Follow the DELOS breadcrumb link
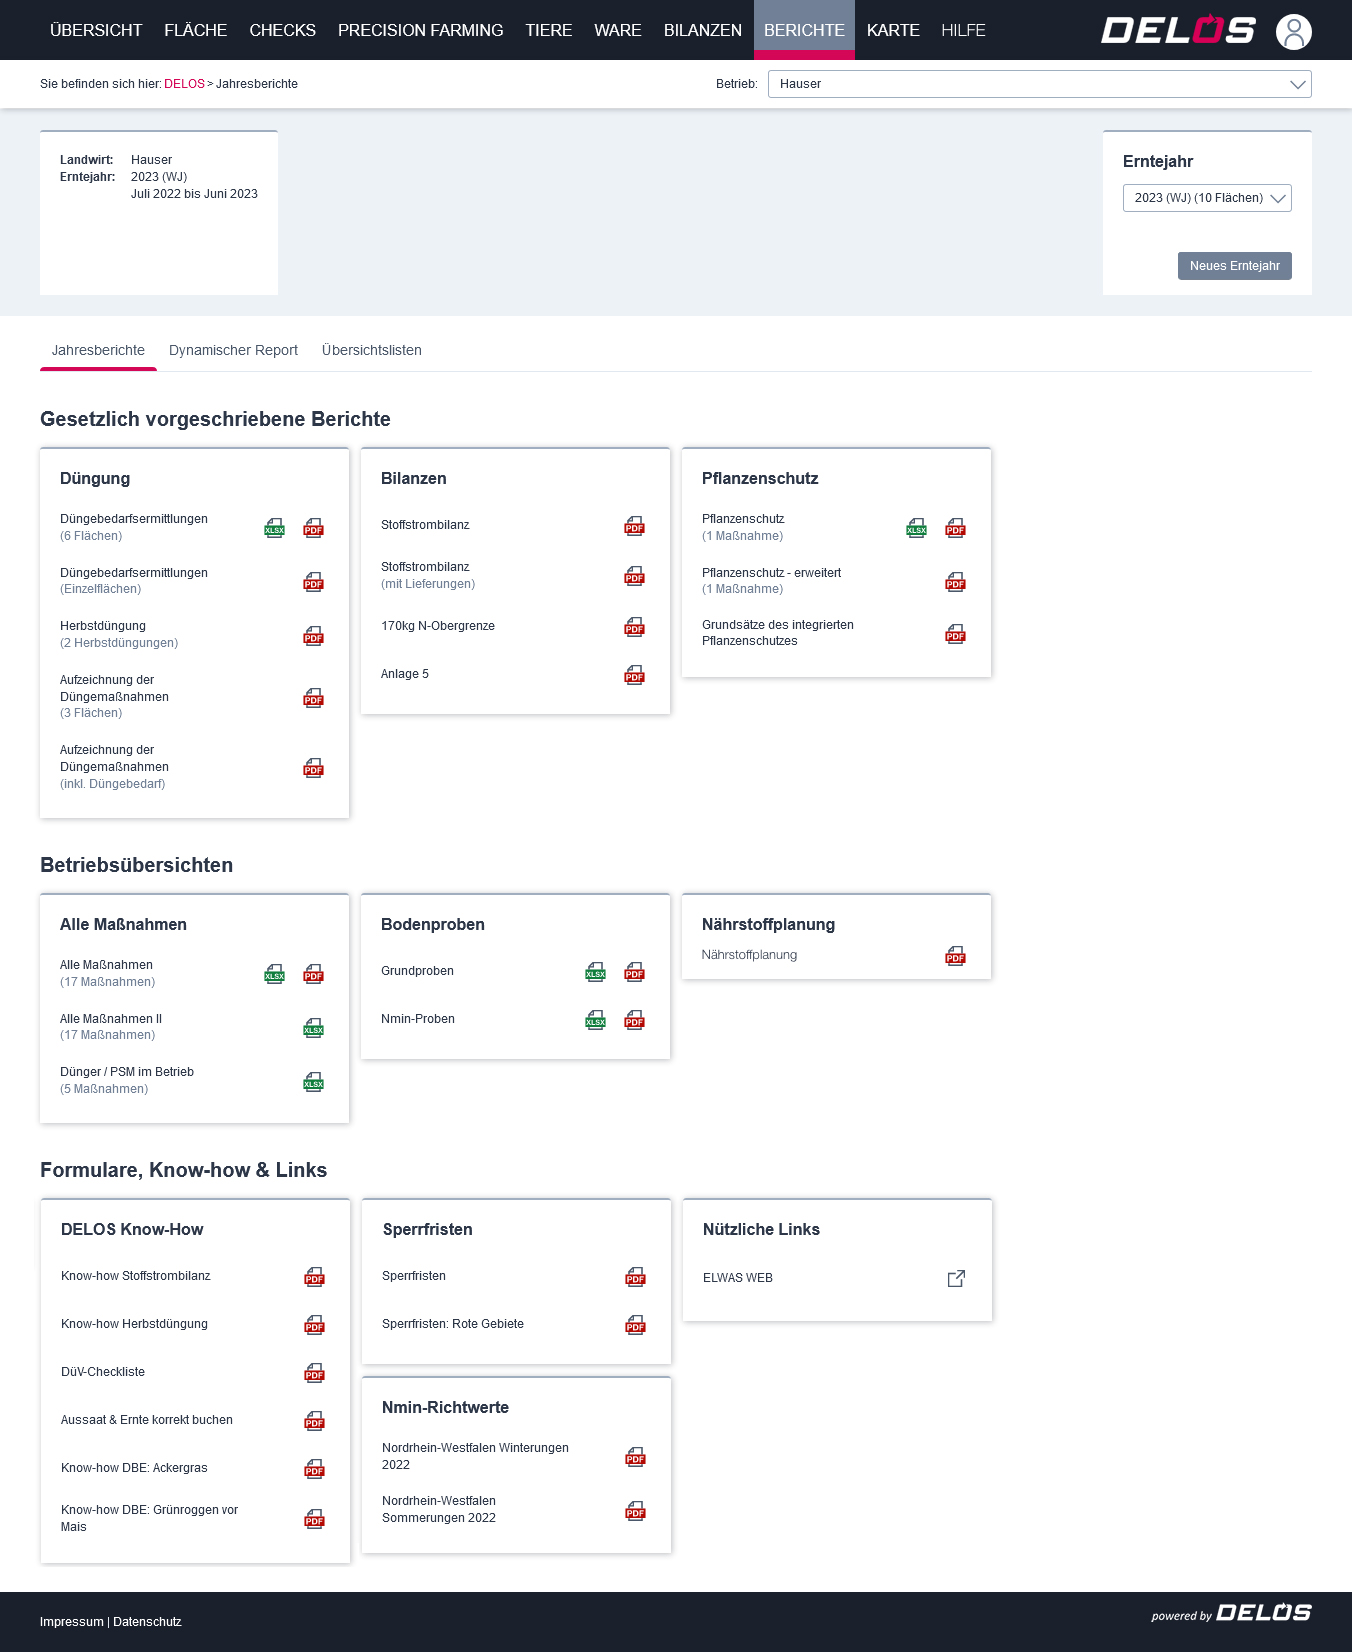 184,84
